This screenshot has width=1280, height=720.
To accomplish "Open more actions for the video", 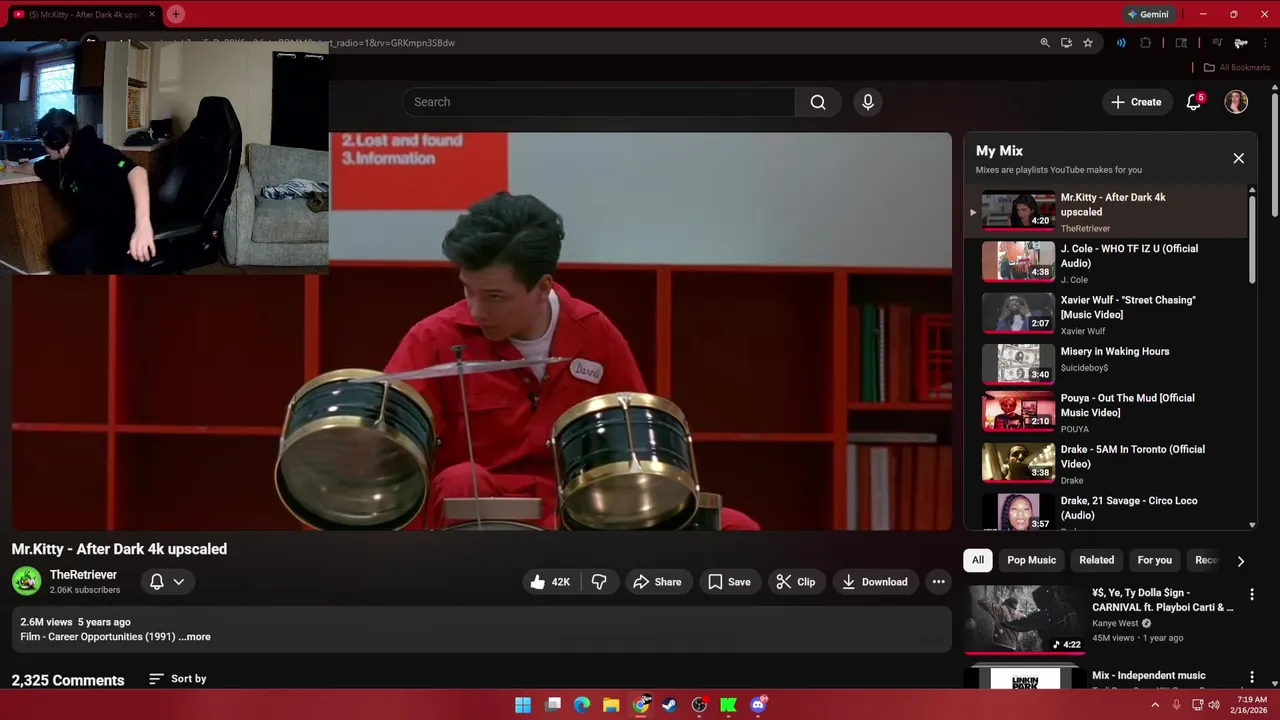I will (938, 582).
